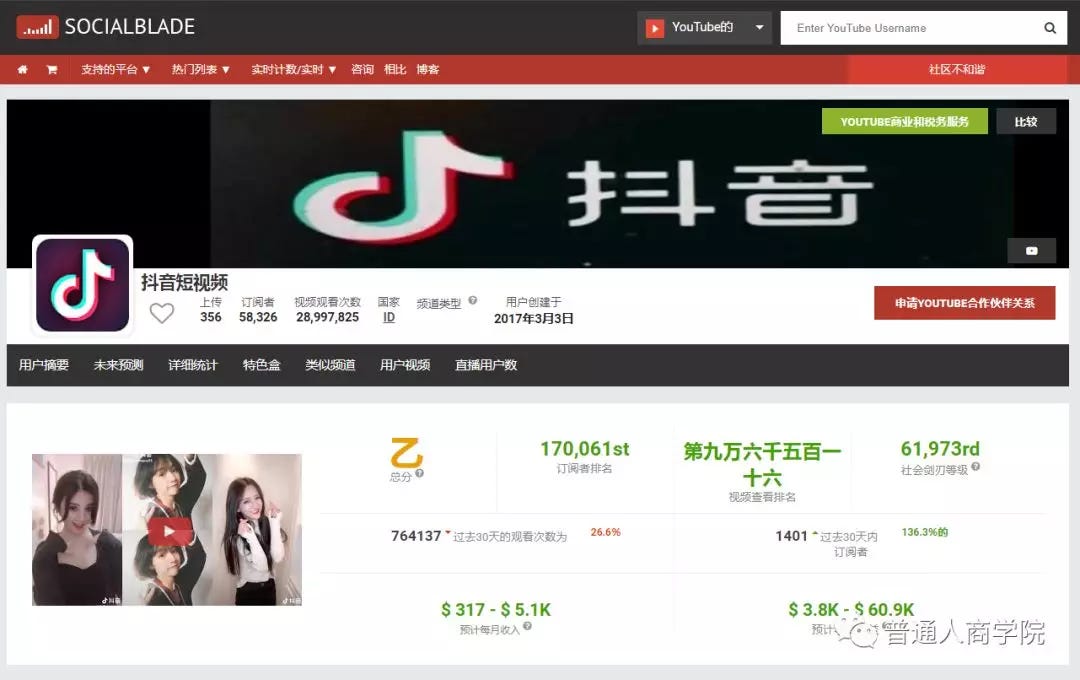Click help icon next to 社会刻刀等级
The height and width of the screenshot is (680, 1080).
(975, 466)
